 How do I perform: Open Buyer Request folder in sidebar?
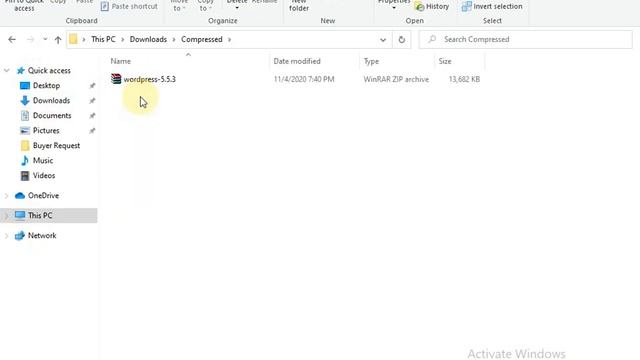(x=56, y=146)
